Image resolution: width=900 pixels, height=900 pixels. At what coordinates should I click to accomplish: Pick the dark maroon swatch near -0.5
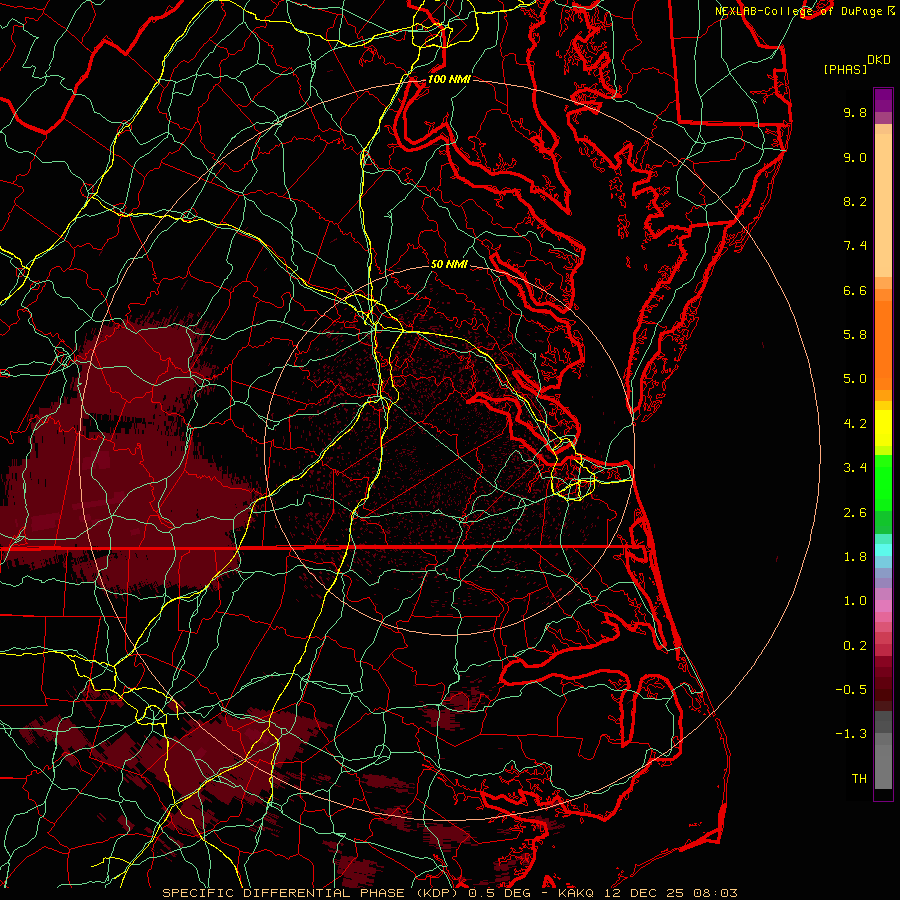(883, 695)
